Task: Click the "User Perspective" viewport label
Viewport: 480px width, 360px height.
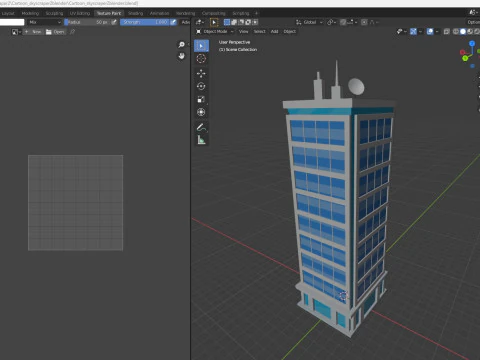Action: point(234,42)
